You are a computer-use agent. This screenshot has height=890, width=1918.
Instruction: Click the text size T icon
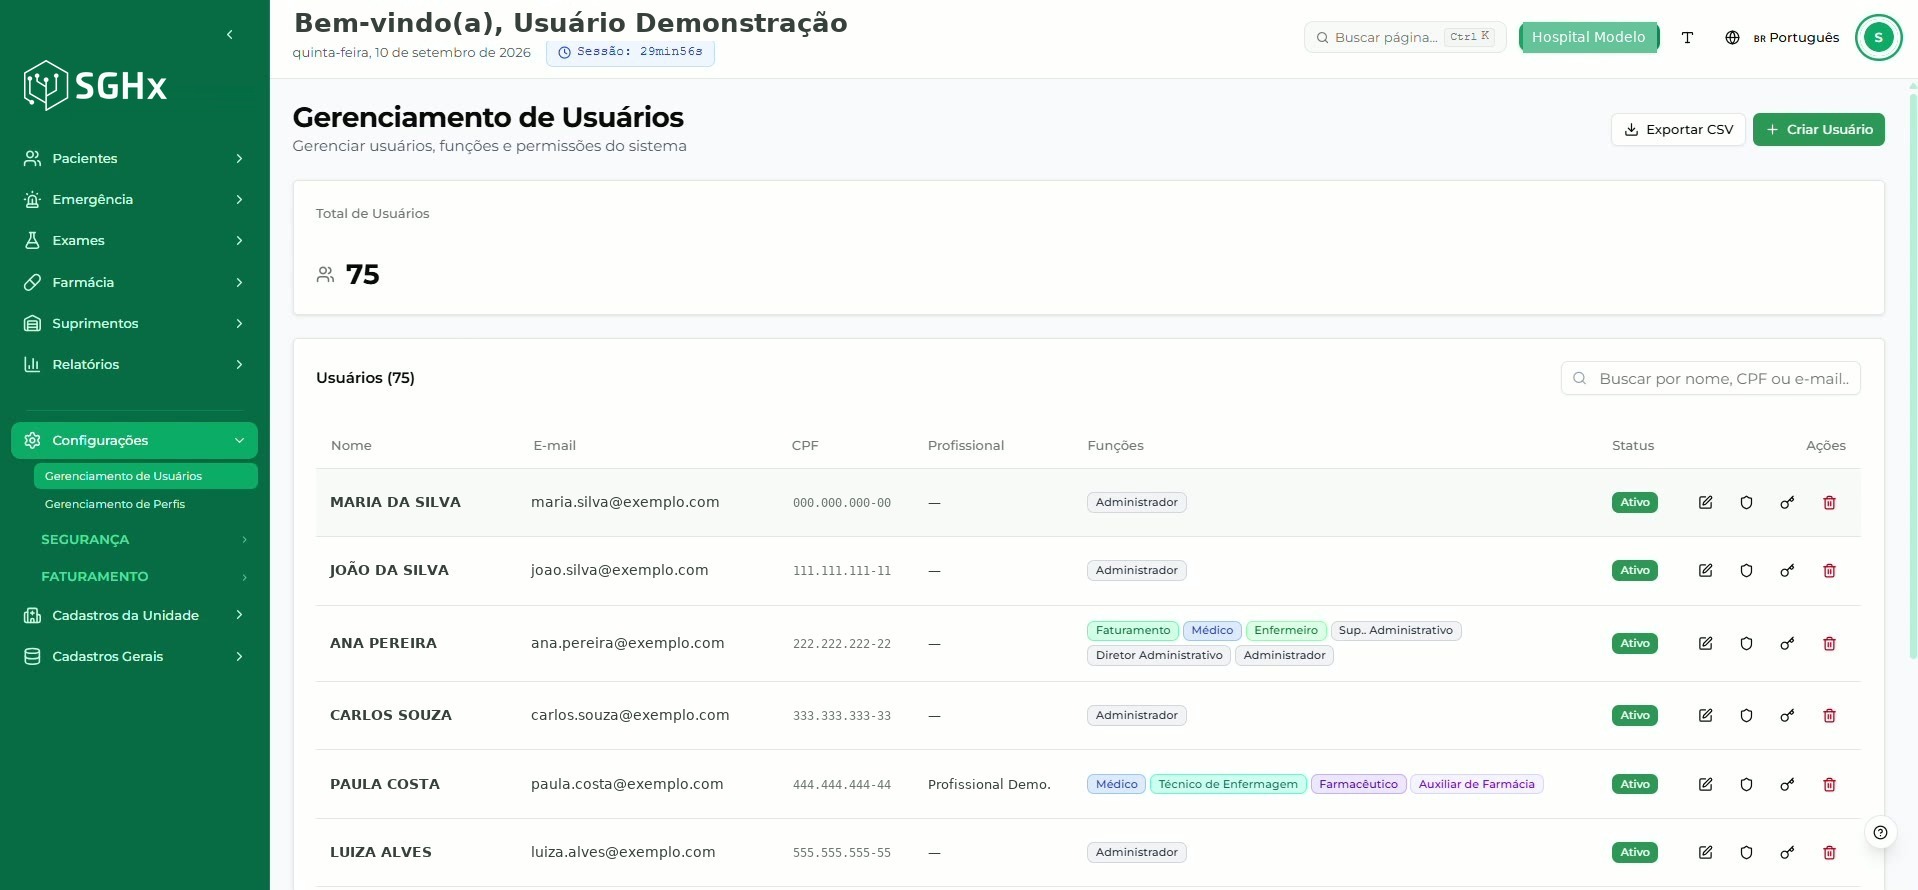1687,37
